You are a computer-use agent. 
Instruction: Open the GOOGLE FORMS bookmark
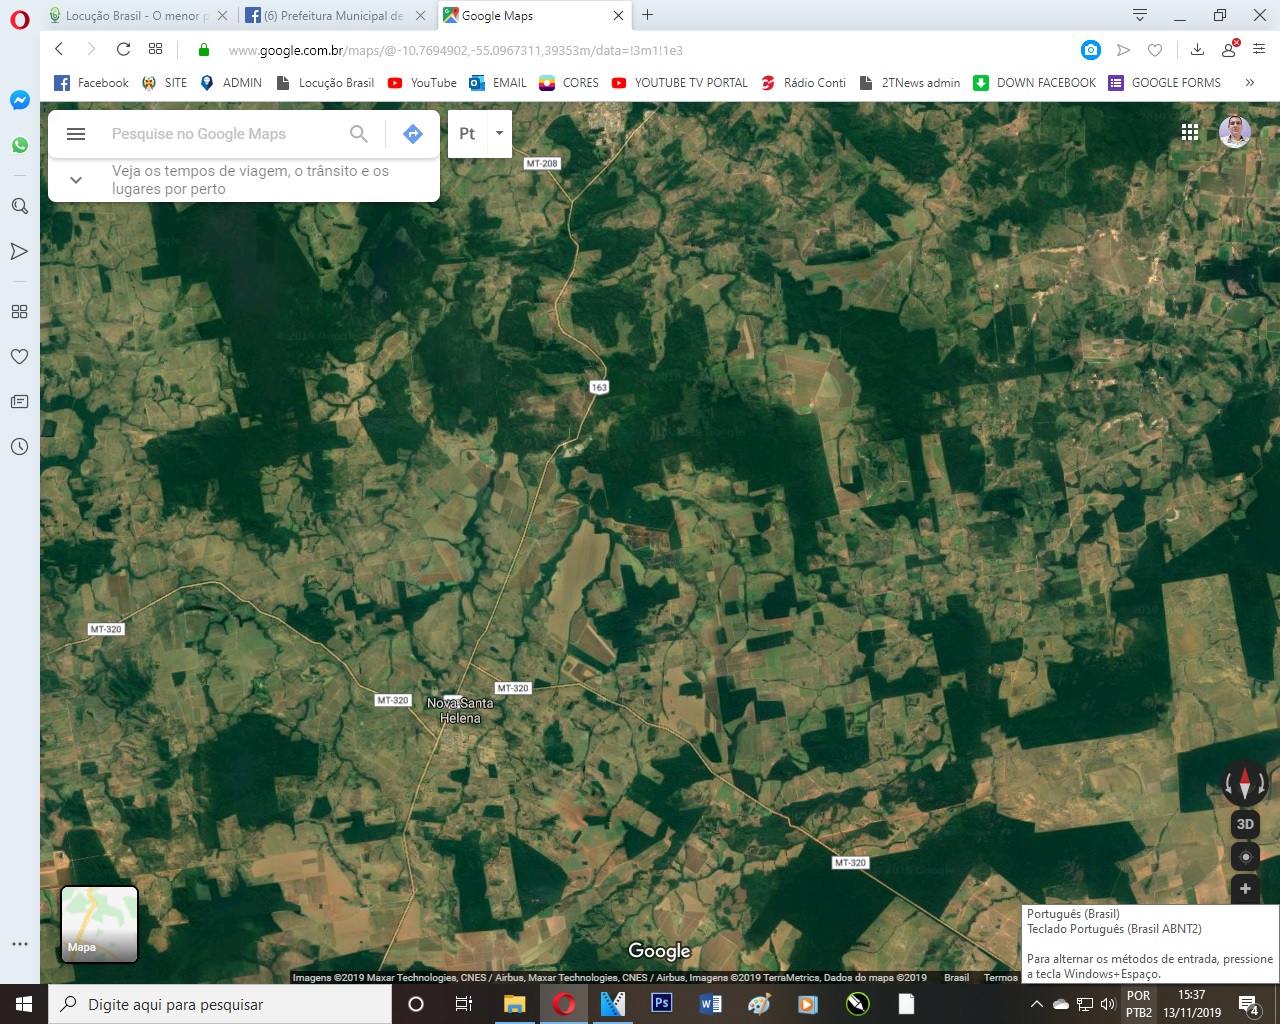click(x=1165, y=83)
